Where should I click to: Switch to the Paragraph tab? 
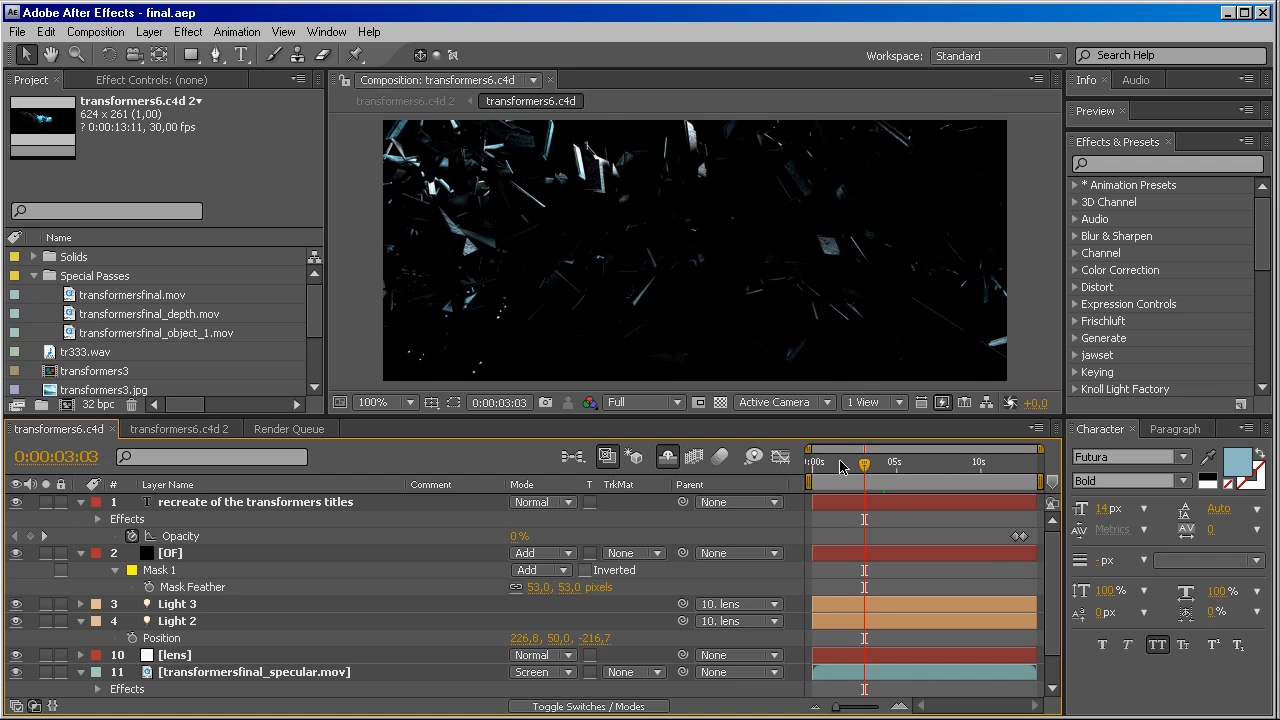pyautogui.click(x=1175, y=429)
